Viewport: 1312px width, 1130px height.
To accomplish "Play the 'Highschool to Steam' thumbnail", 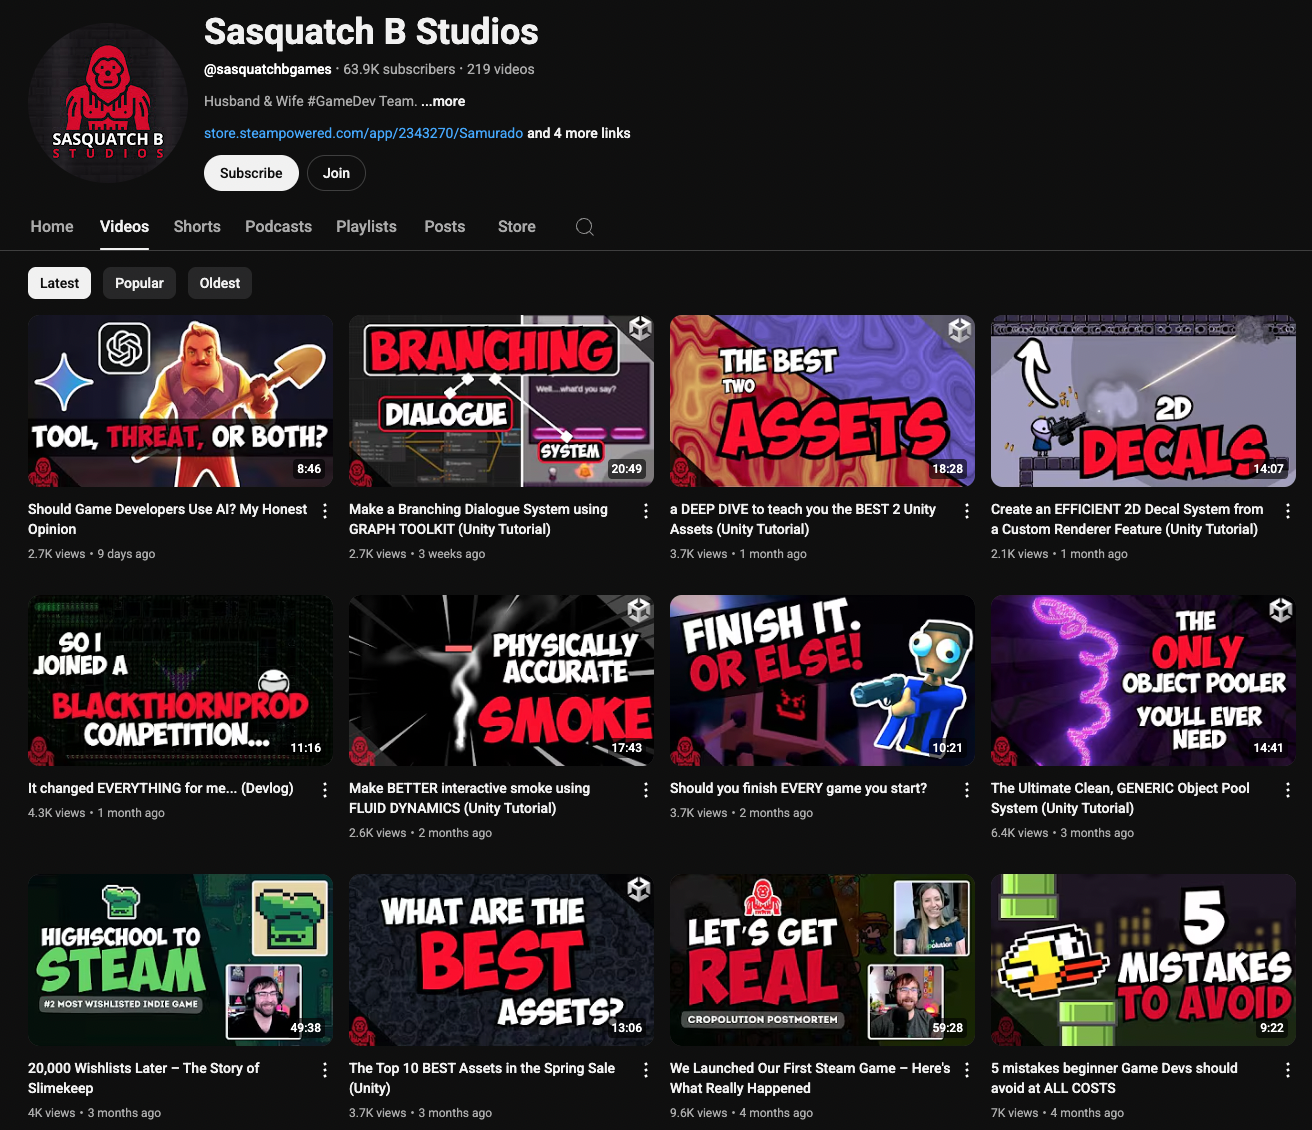I will pyautogui.click(x=180, y=960).
